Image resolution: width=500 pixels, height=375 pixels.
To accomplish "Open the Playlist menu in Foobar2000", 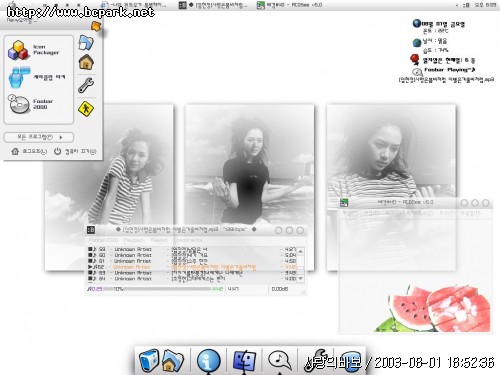I will coord(159,240).
